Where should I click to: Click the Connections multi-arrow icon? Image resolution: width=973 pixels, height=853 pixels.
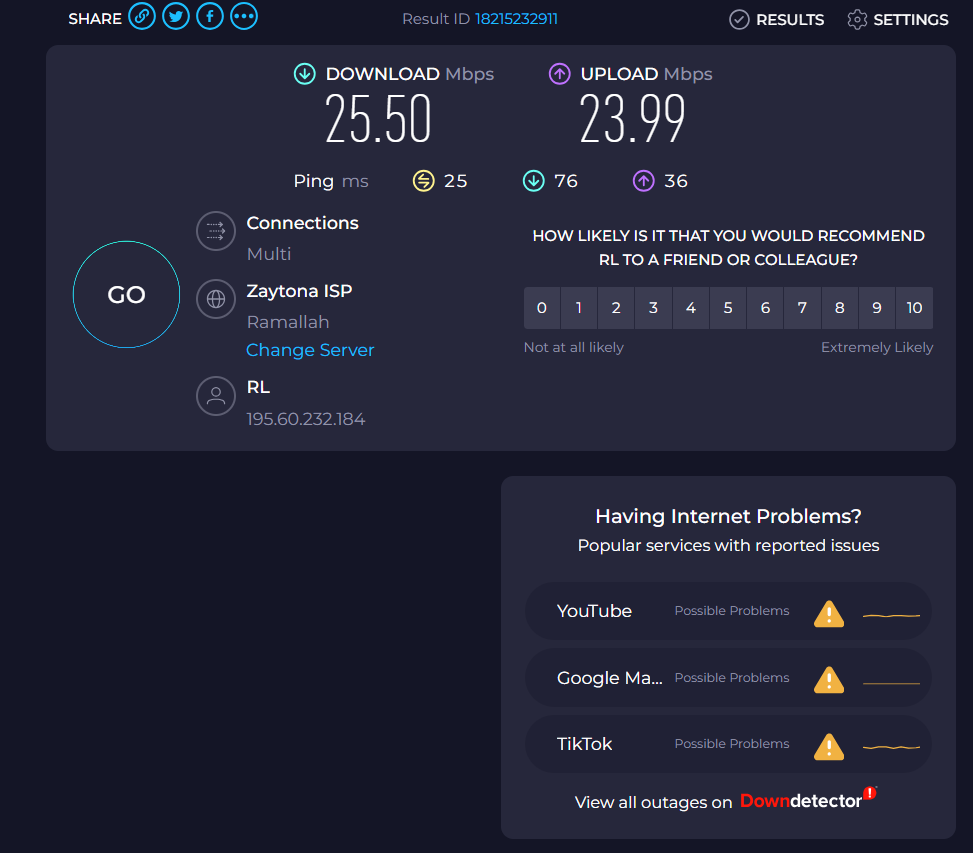216,231
